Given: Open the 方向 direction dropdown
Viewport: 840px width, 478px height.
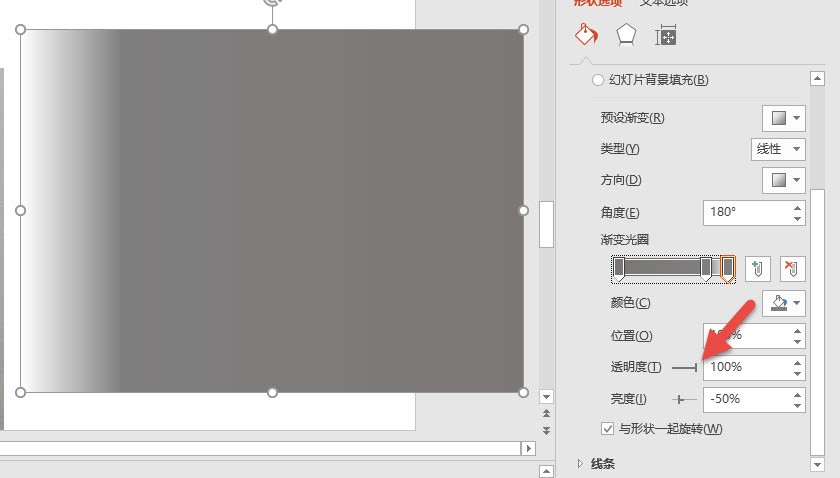Looking at the screenshot, I should (x=784, y=180).
